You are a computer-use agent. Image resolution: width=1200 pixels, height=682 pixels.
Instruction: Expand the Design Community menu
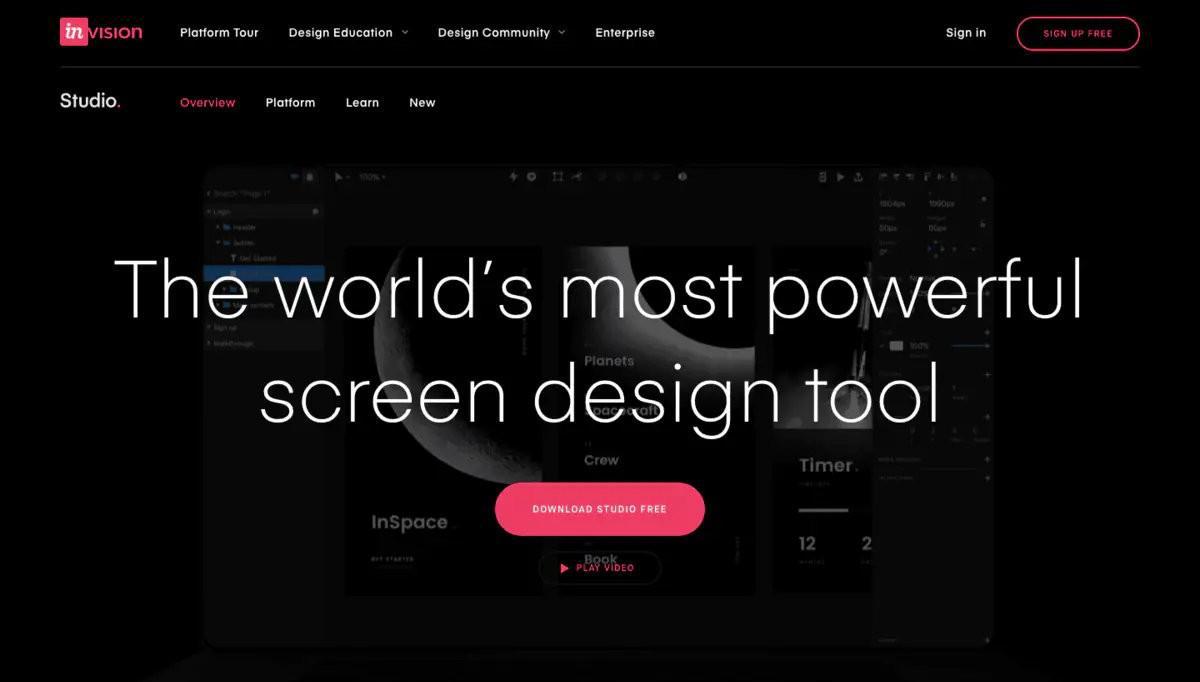click(x=501, y=33)
